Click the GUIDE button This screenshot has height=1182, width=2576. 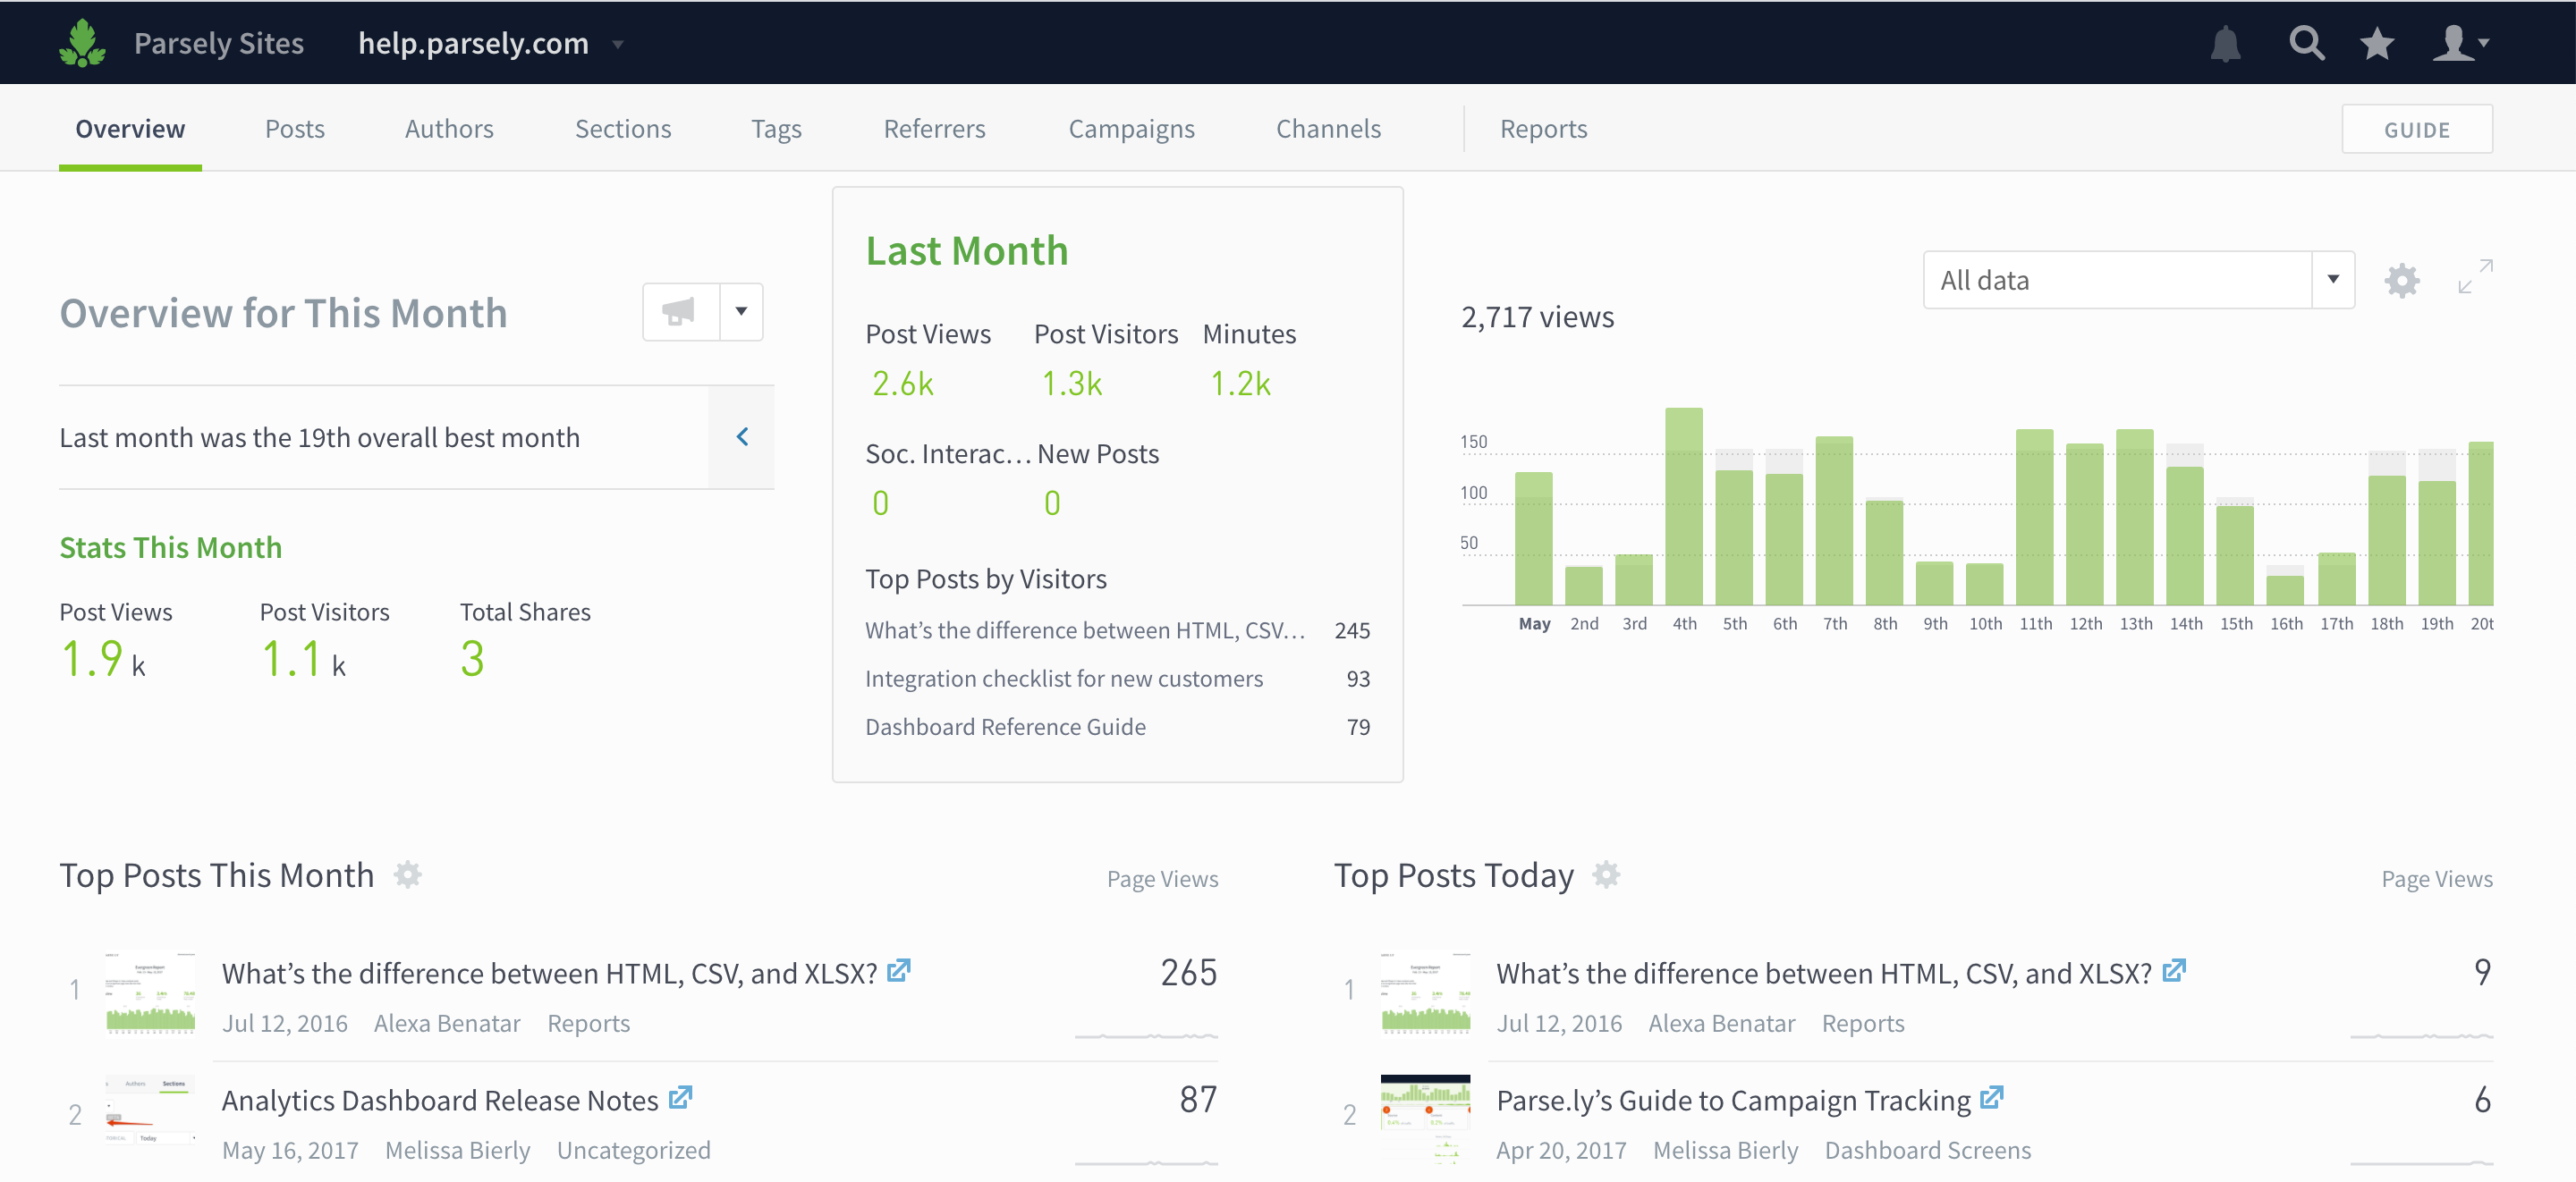click(2417, 129)
